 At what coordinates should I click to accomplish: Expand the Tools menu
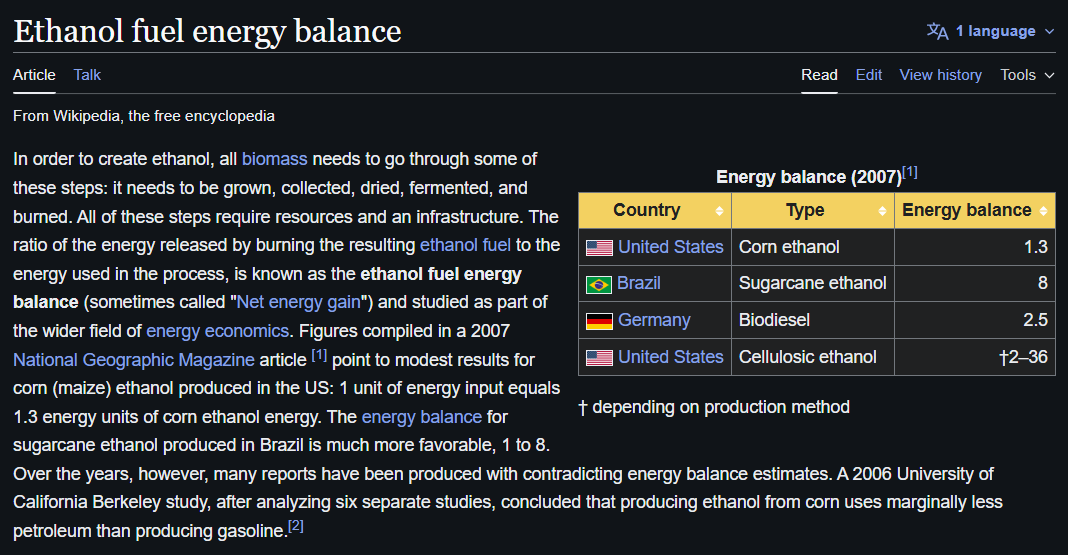1027,75
